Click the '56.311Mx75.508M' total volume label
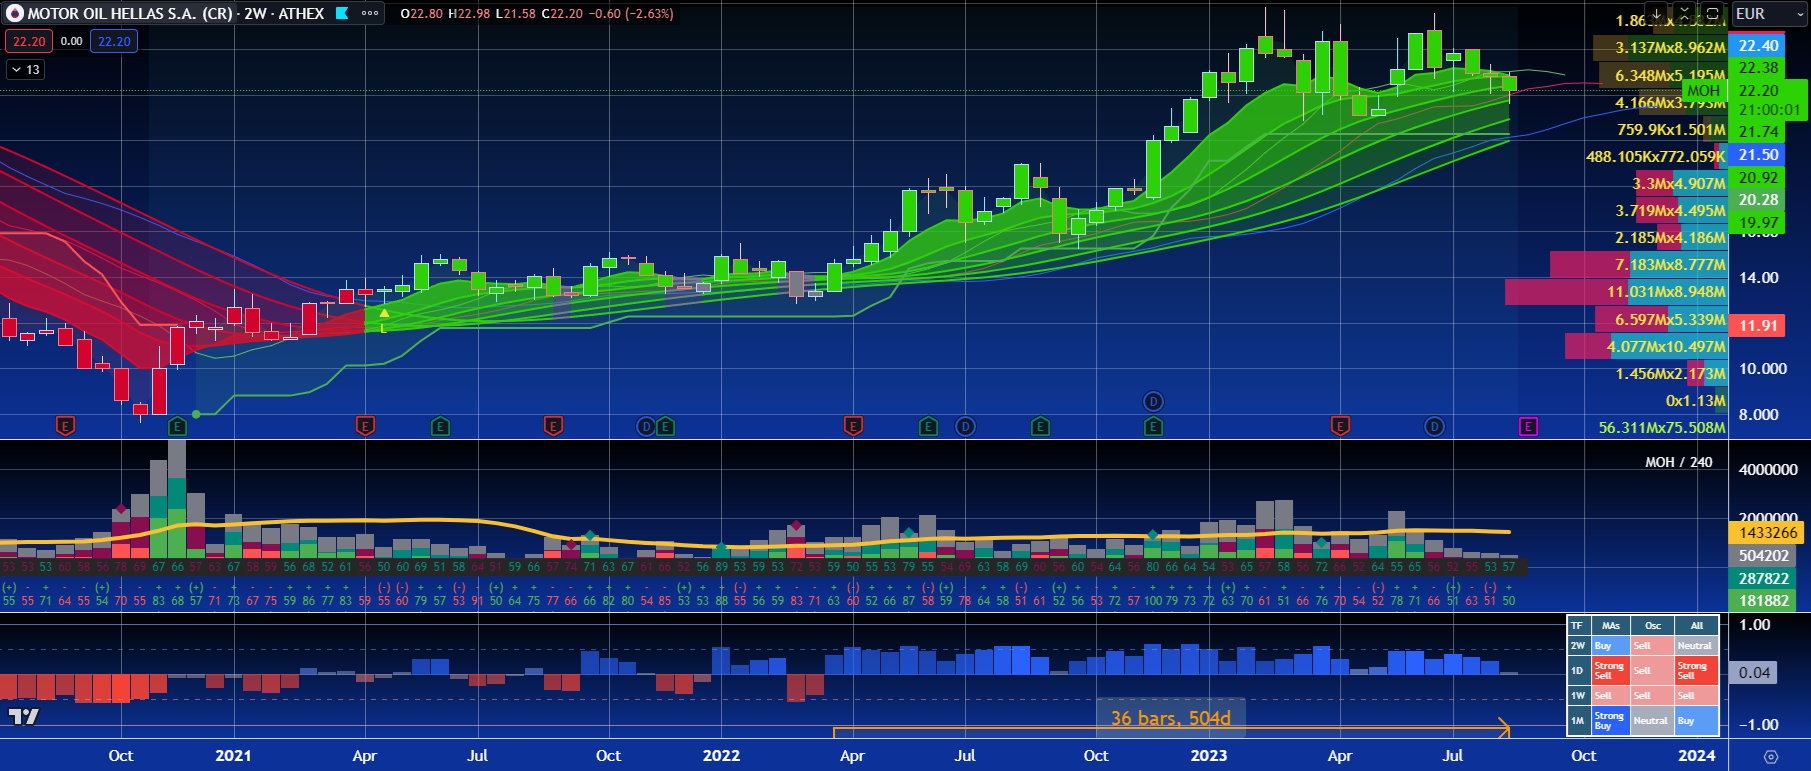1811x771 pixels. pyautogui.click(x=1662, y=428)
